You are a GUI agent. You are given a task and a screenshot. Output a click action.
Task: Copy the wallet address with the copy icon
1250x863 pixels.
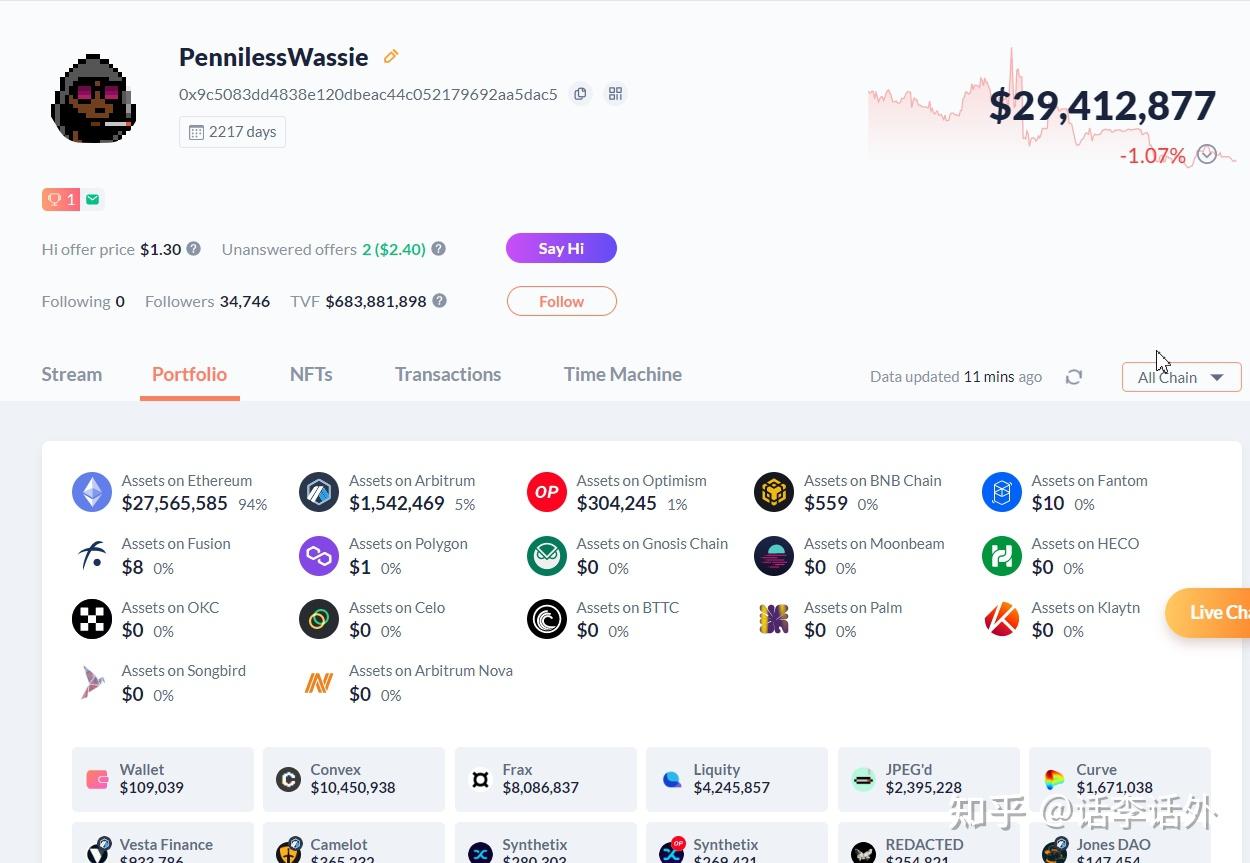tap(580, 94)
